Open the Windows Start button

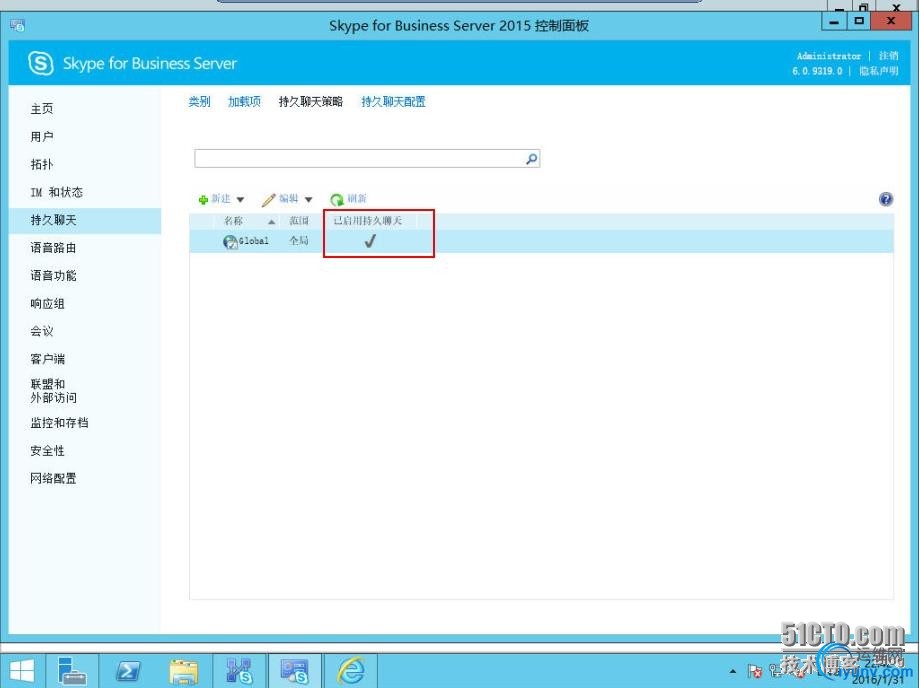pos(22,671)
